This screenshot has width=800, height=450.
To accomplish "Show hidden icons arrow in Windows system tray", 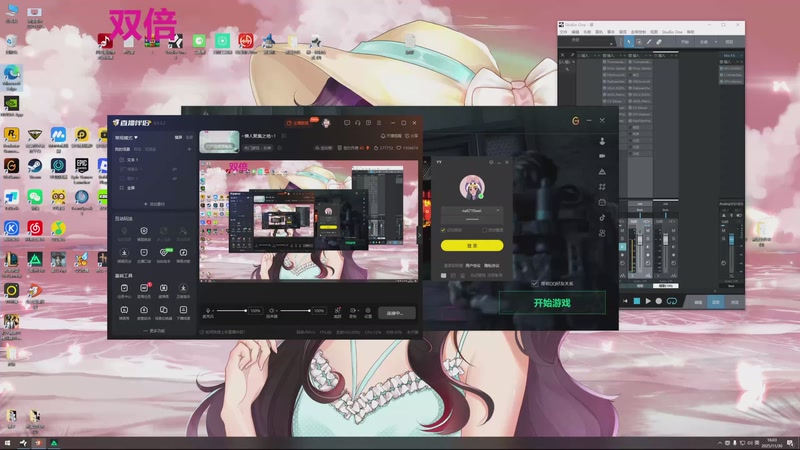I will pyautogui.click(x=720, y=443).
